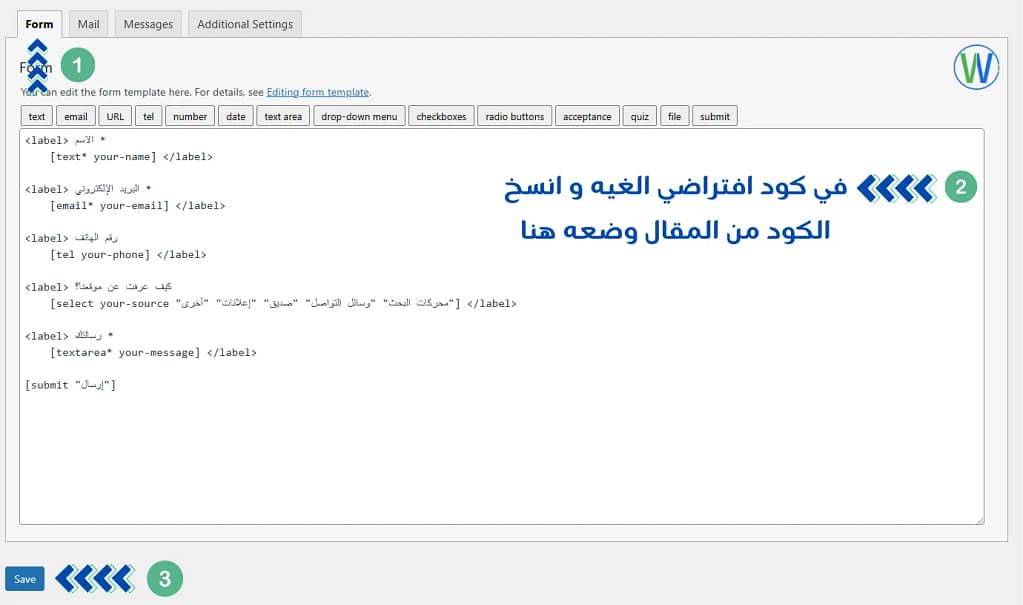Image resolution: width=1023 pixels, height=605 pixels.
Task: Insert a submit button tag
Action: (x=714, y=115)
